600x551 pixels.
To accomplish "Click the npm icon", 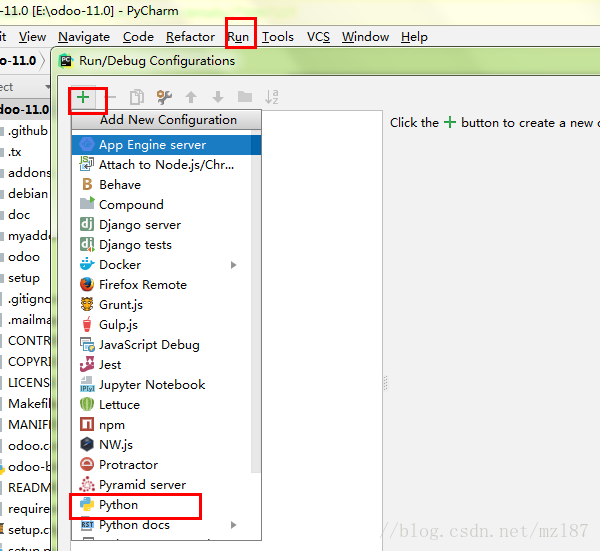I will coord(87,424).
